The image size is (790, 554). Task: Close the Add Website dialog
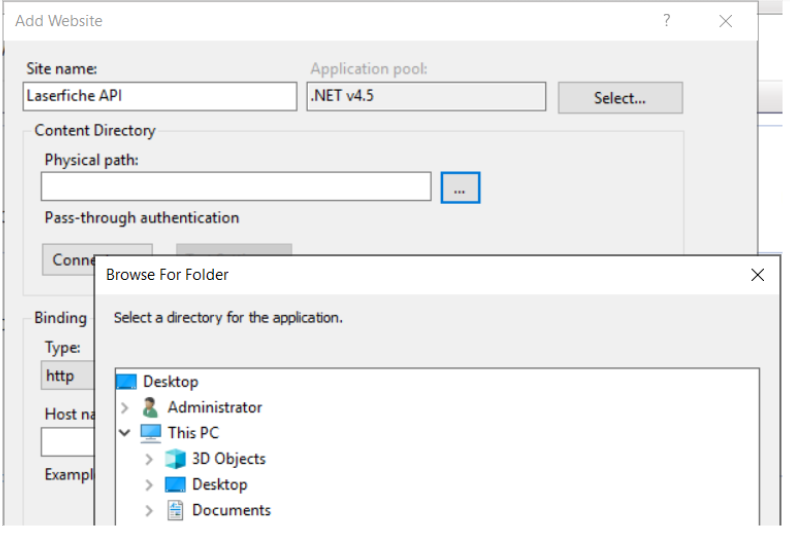click(726, 21)
